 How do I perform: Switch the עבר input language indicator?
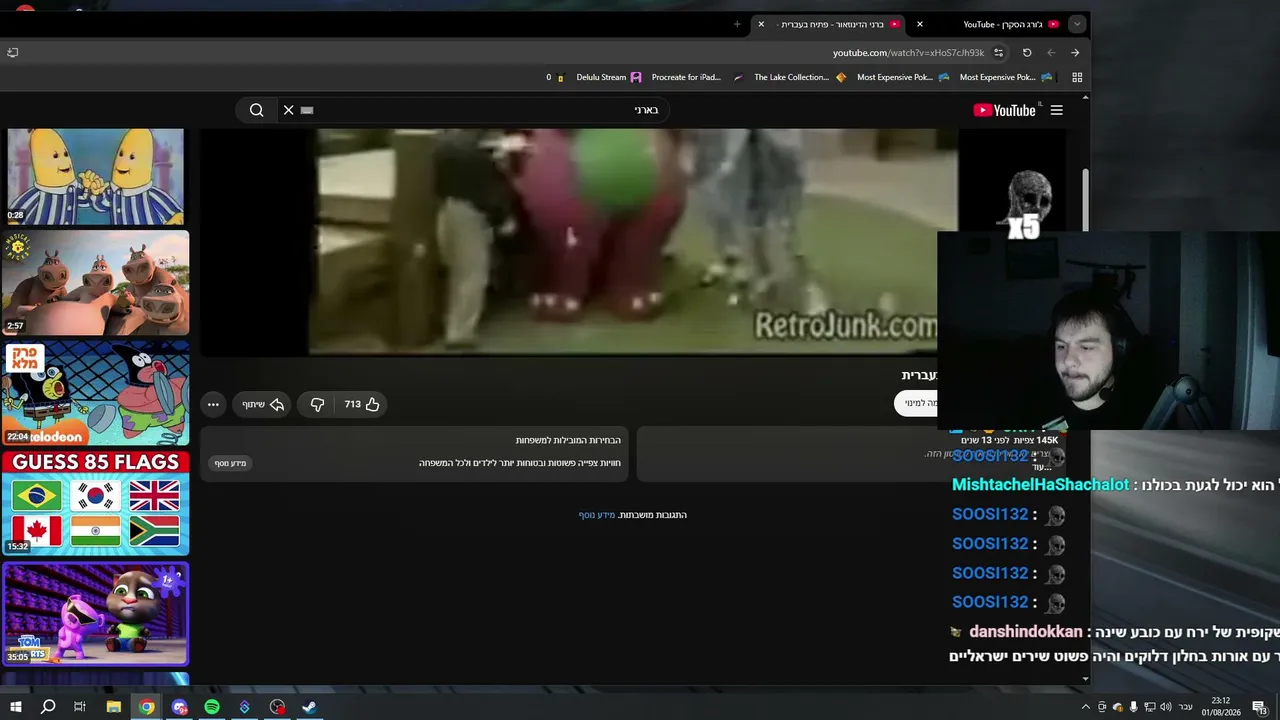pyautogui.click(x=1185, y=707)
